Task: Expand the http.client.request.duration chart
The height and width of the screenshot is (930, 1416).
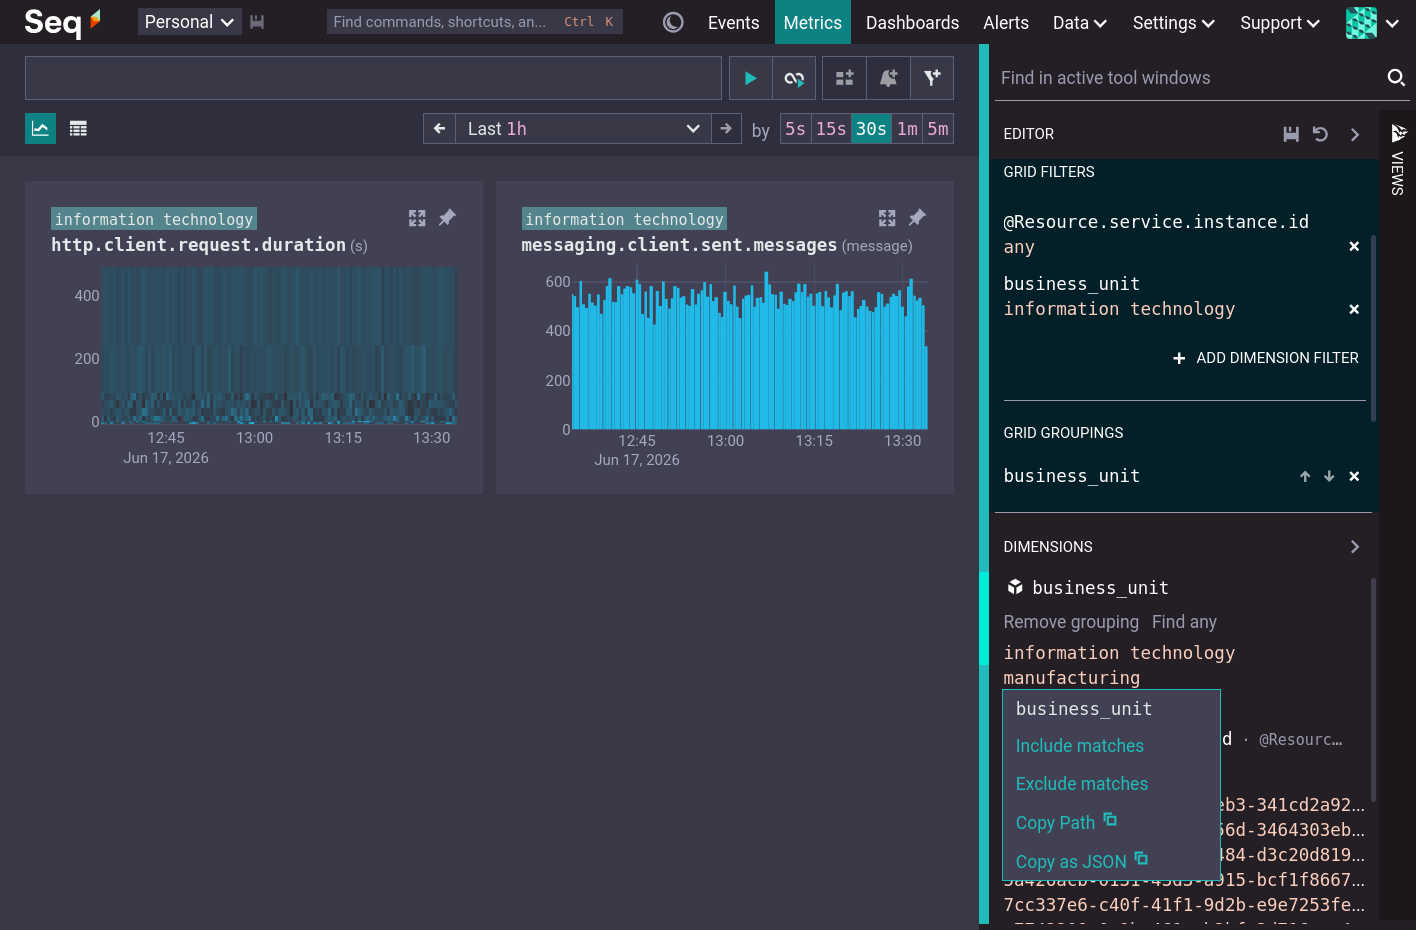Action: 417,218
